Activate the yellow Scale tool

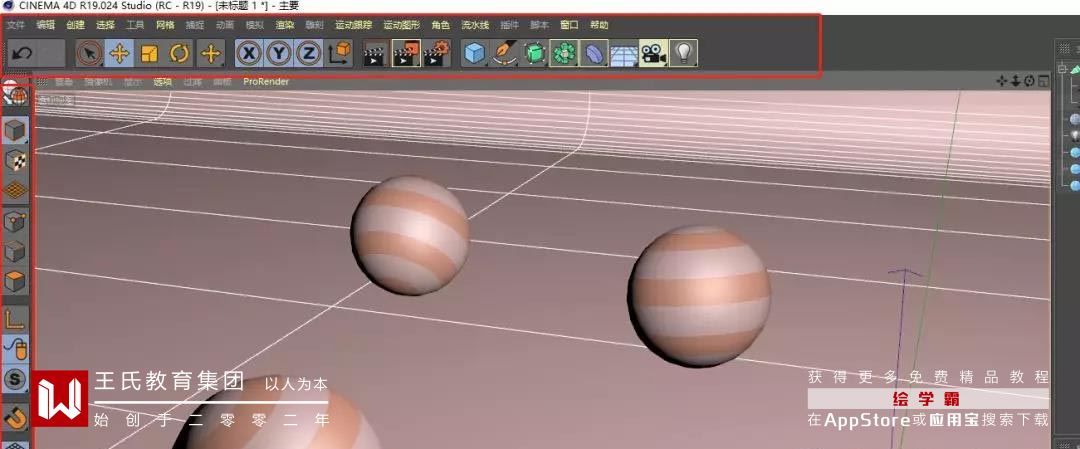click(x=149, y=53)
